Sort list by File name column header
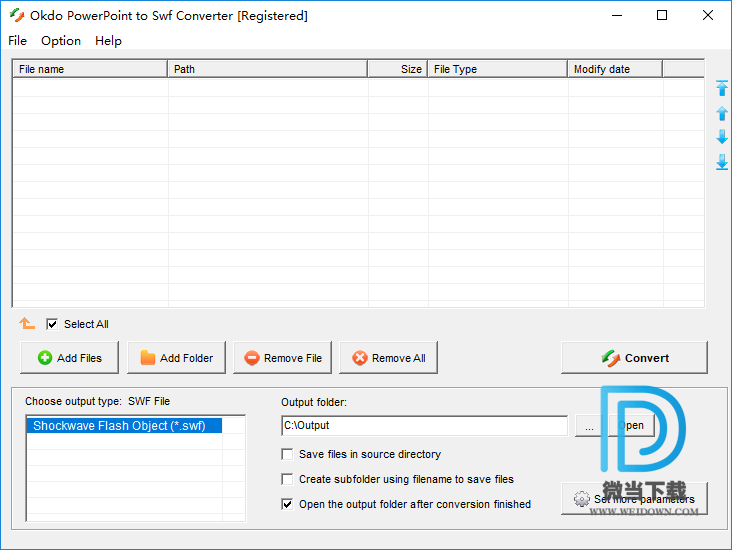 [90, 69]
